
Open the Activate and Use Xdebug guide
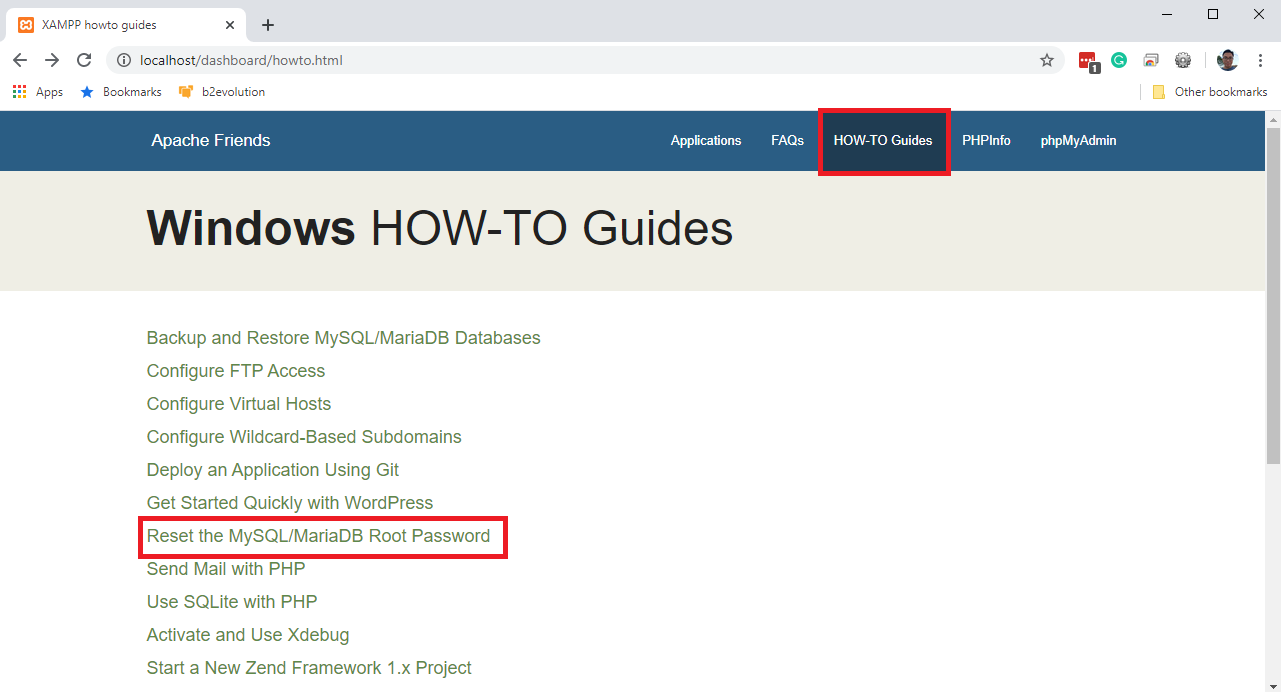coord(248,635)
